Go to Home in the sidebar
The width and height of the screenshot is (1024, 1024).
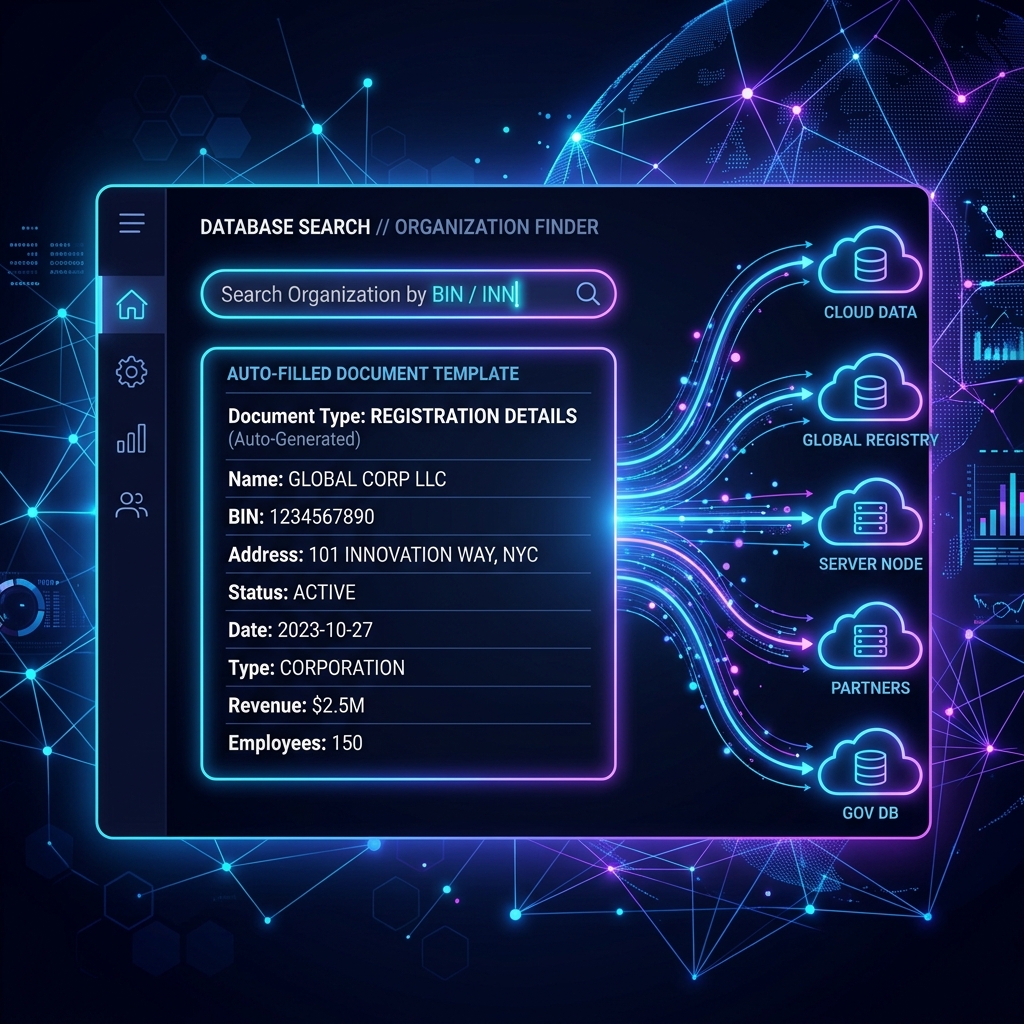click(131, 304)
